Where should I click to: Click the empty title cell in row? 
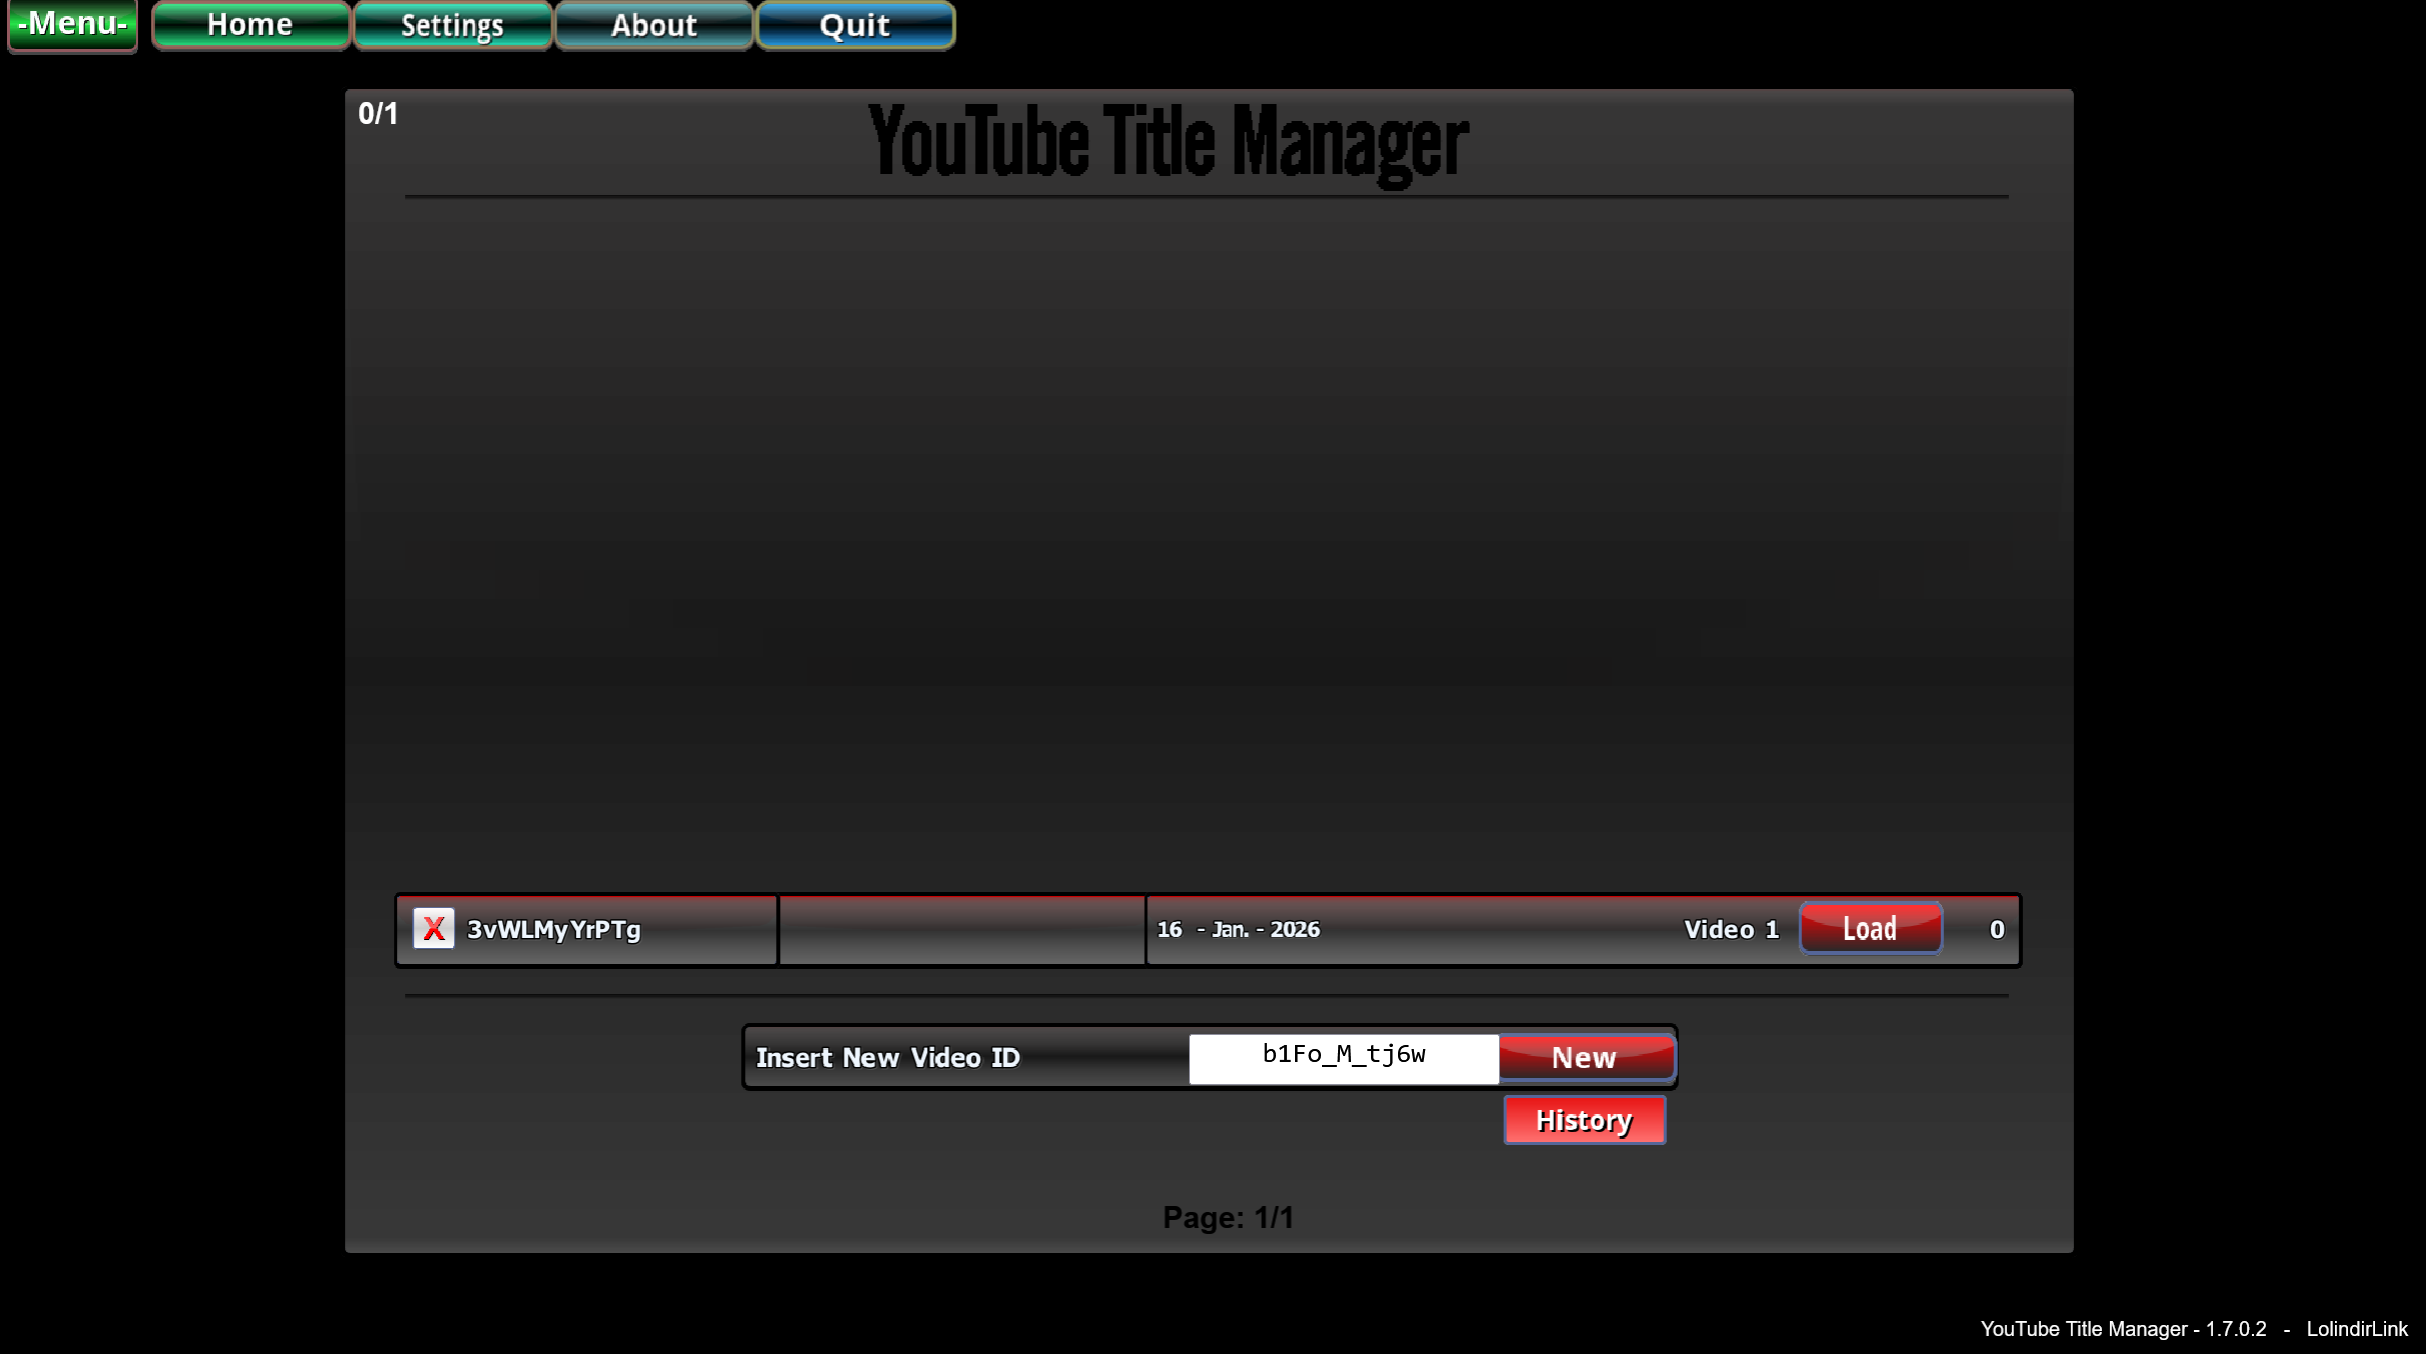961,930
